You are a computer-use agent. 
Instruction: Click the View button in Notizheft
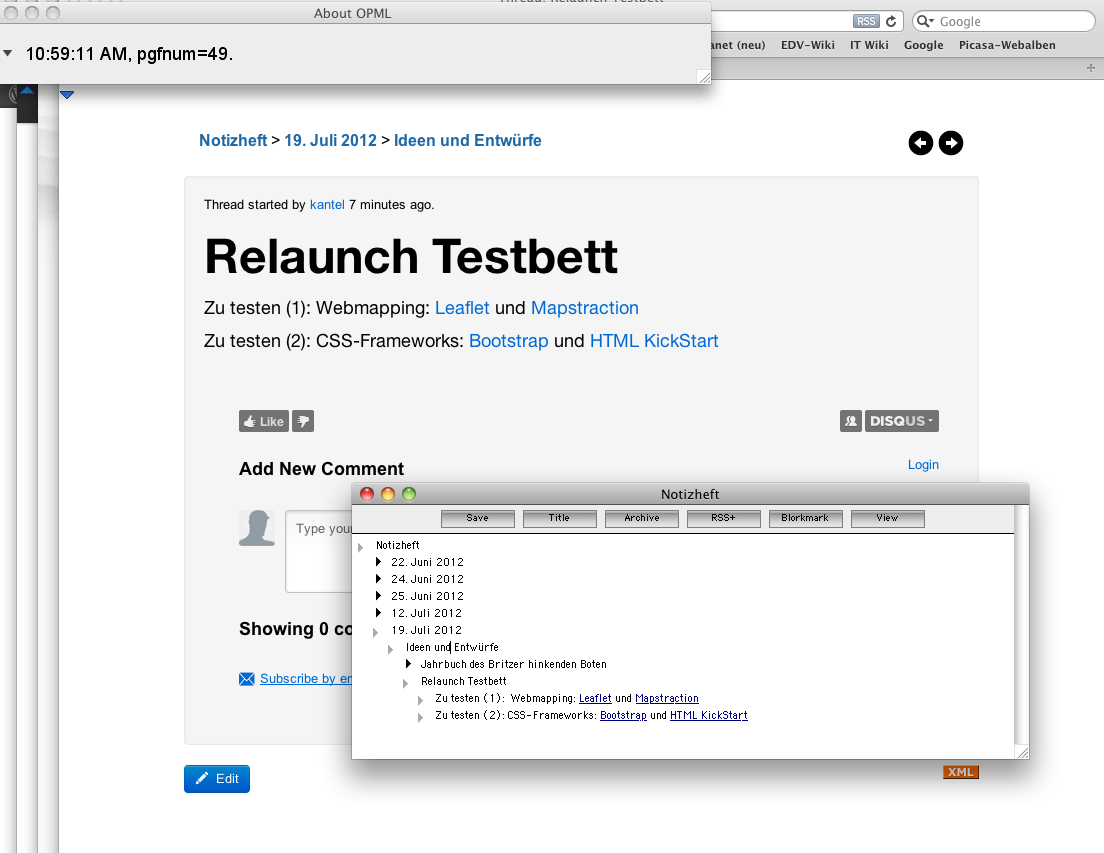[887, 519]
